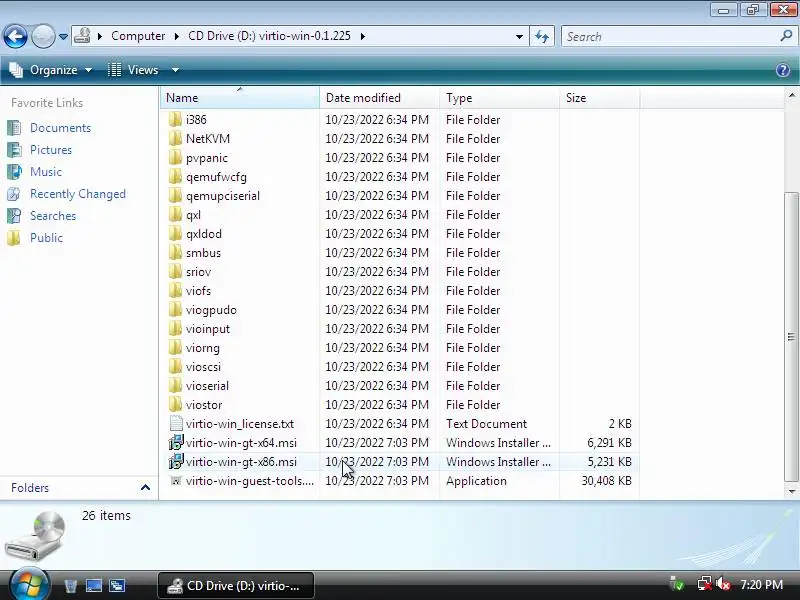Select the virtio-win_license.txt file icon

(176, 423)
